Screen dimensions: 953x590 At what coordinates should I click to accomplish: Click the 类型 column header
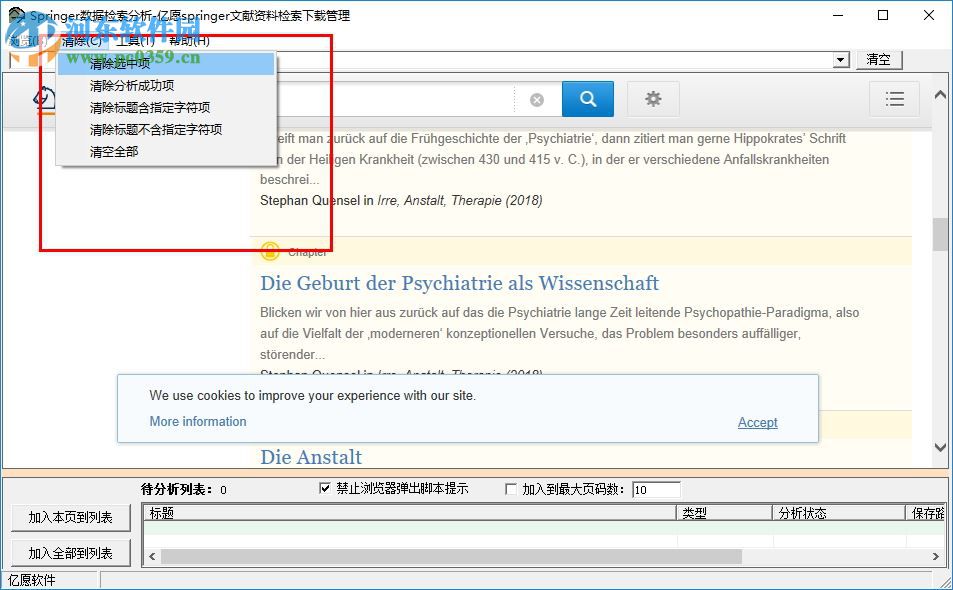[724, 513]
